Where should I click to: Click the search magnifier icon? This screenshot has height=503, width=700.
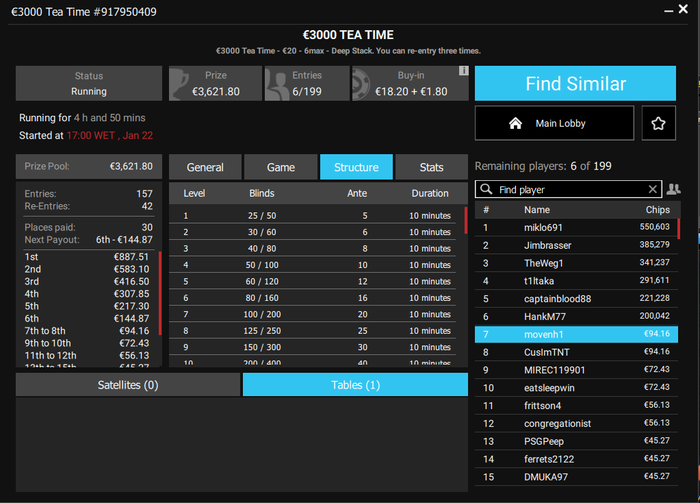pos(486,189)
